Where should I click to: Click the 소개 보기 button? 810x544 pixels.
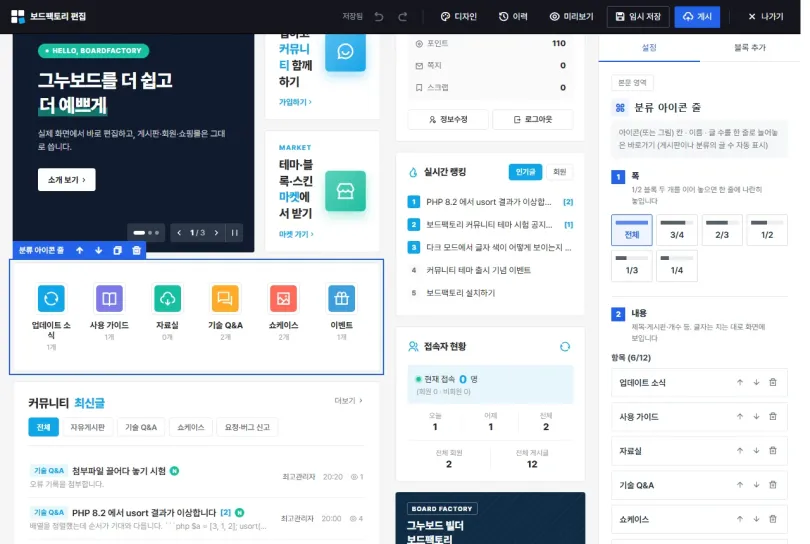[x=67, y=180]
